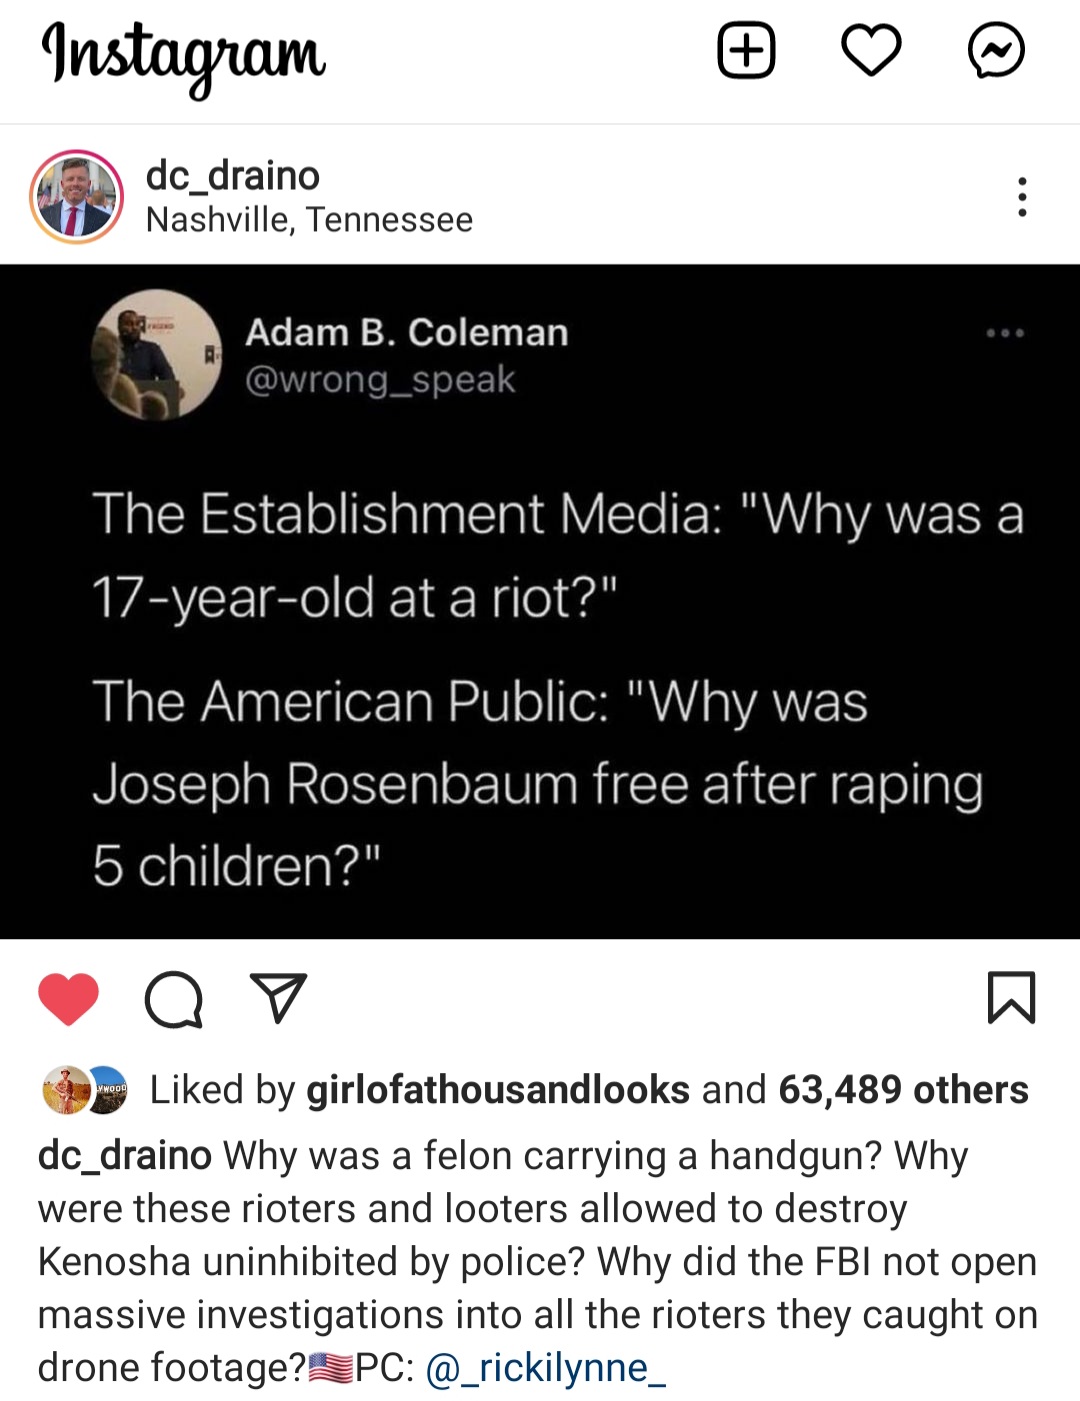The image size is (1080, 1401).
Task: Unlike the post with the red heart
Action: click(68, 999)
